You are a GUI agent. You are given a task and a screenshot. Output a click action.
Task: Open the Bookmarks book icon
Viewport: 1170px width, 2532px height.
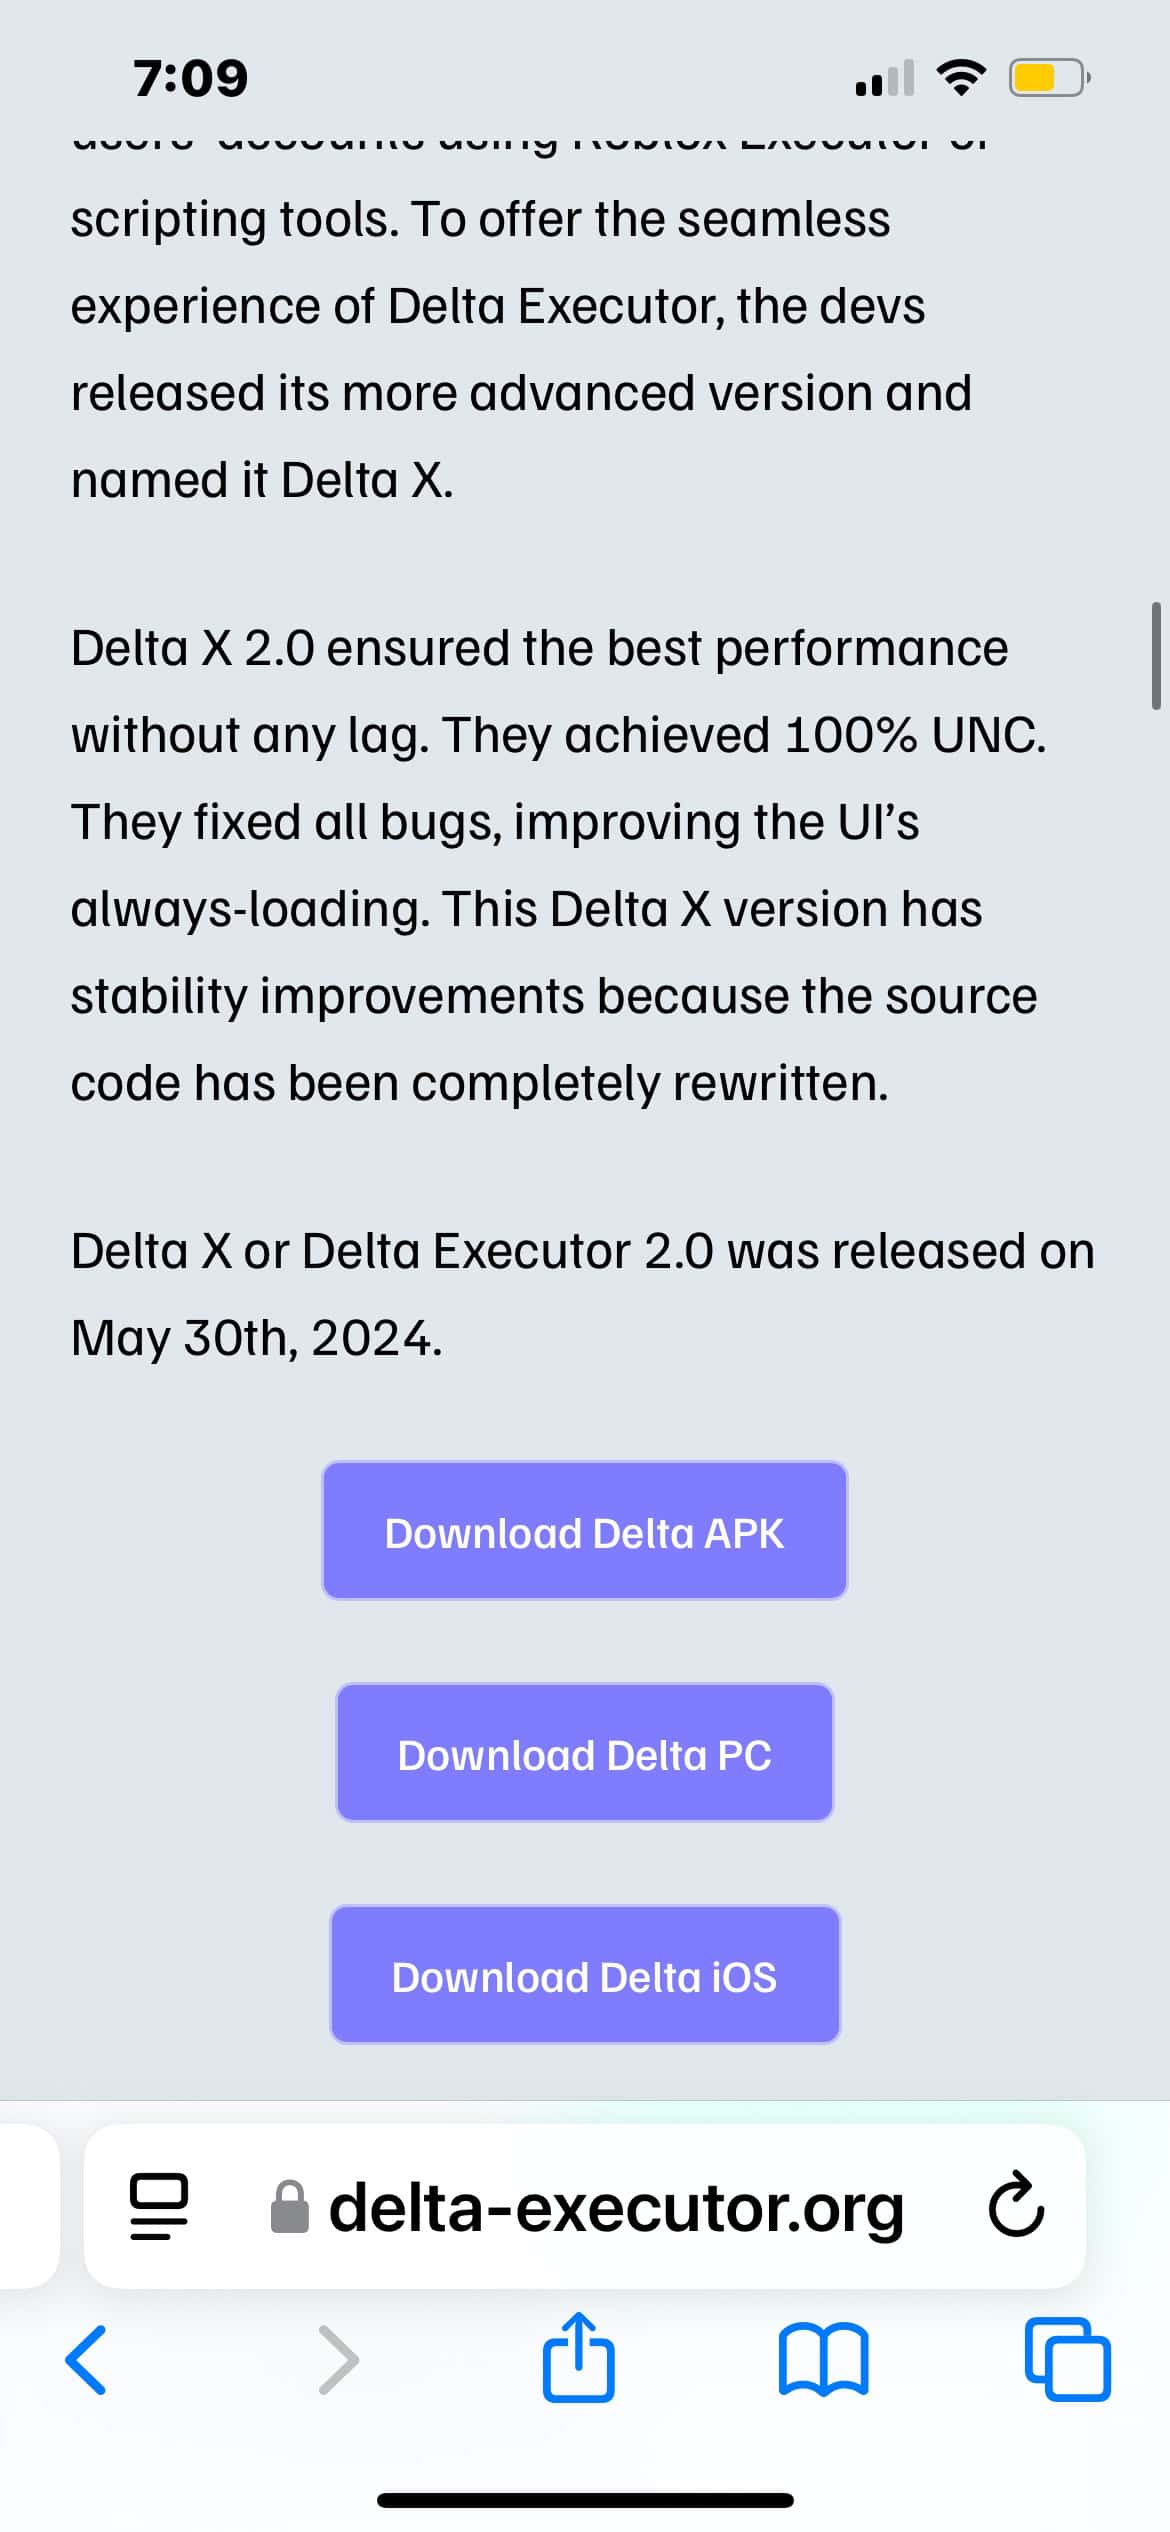823,2360
